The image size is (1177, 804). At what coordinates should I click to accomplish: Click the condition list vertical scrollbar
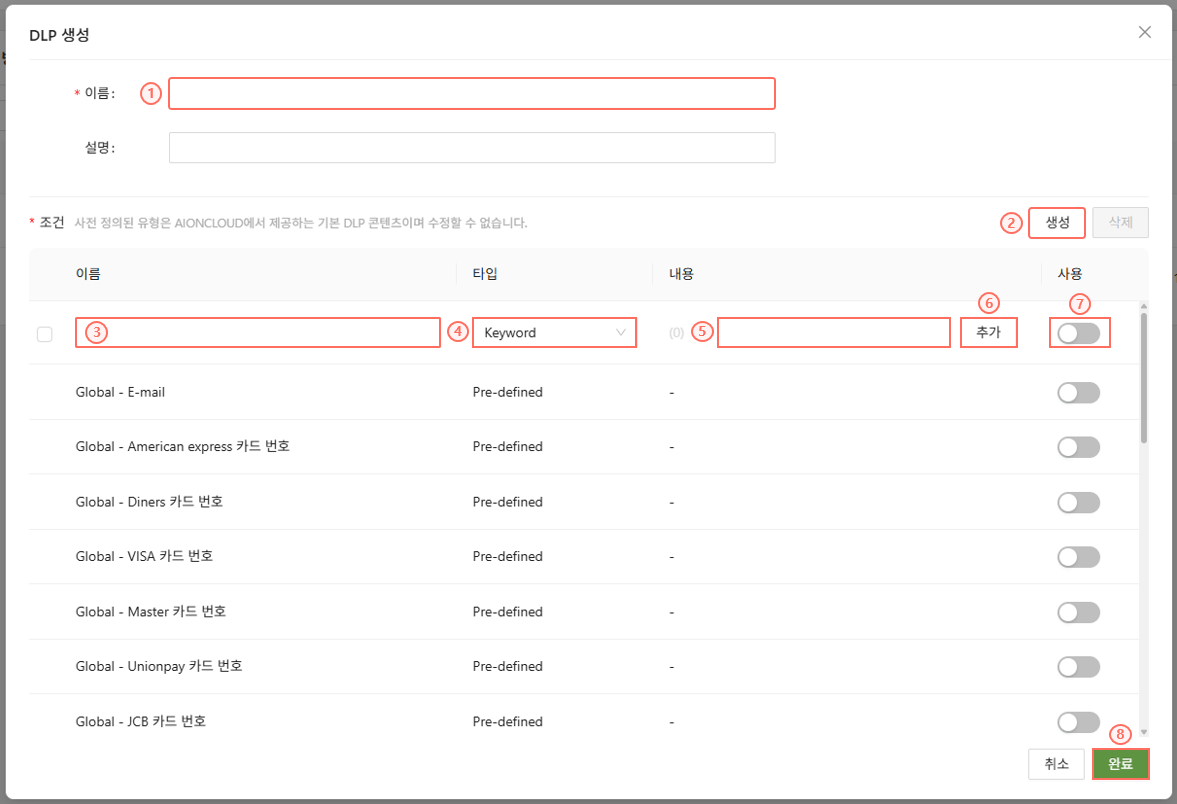pos(1144,380)
